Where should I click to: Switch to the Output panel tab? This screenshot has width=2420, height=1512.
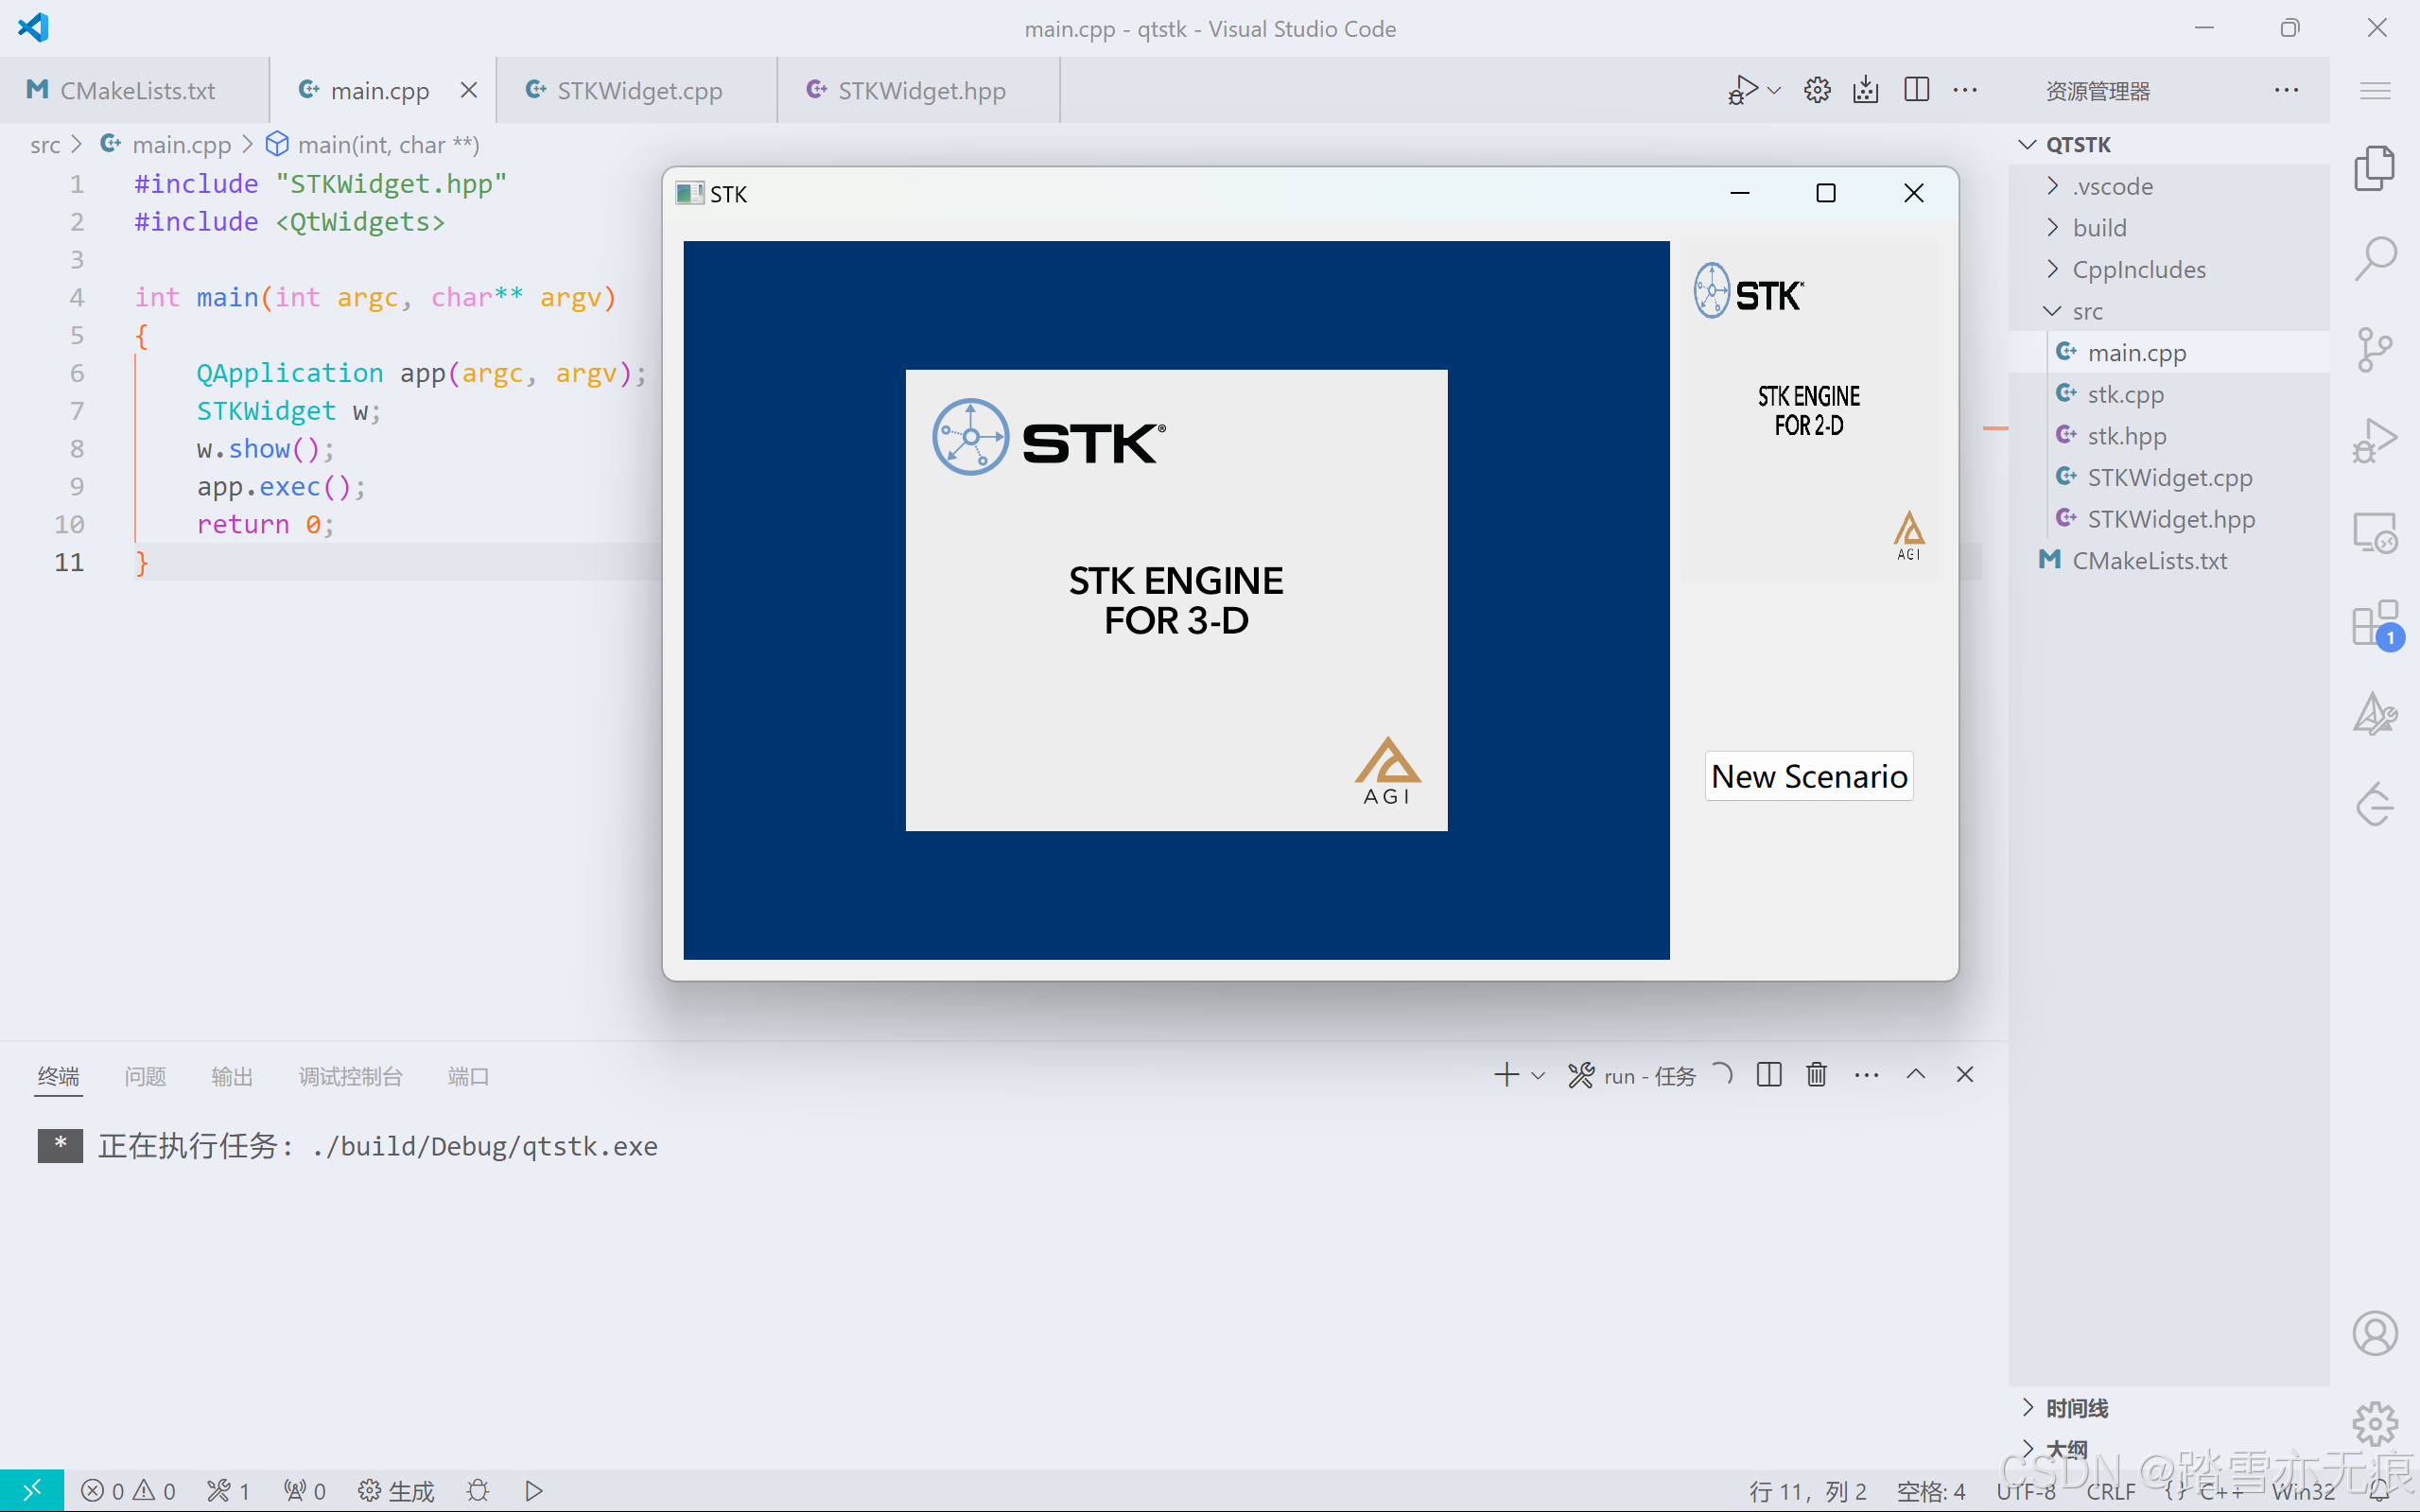click(232, 1076)
